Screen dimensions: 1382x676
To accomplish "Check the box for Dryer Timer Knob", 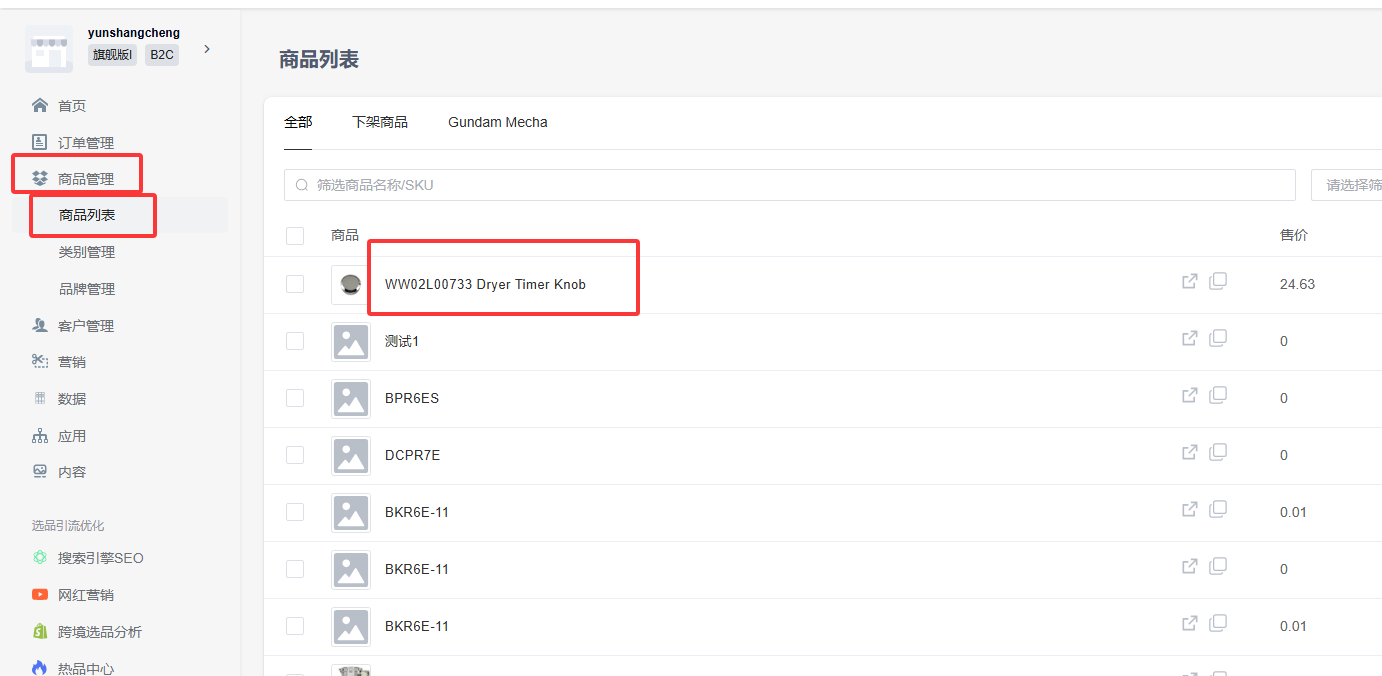I will click(x=295, y=284).
